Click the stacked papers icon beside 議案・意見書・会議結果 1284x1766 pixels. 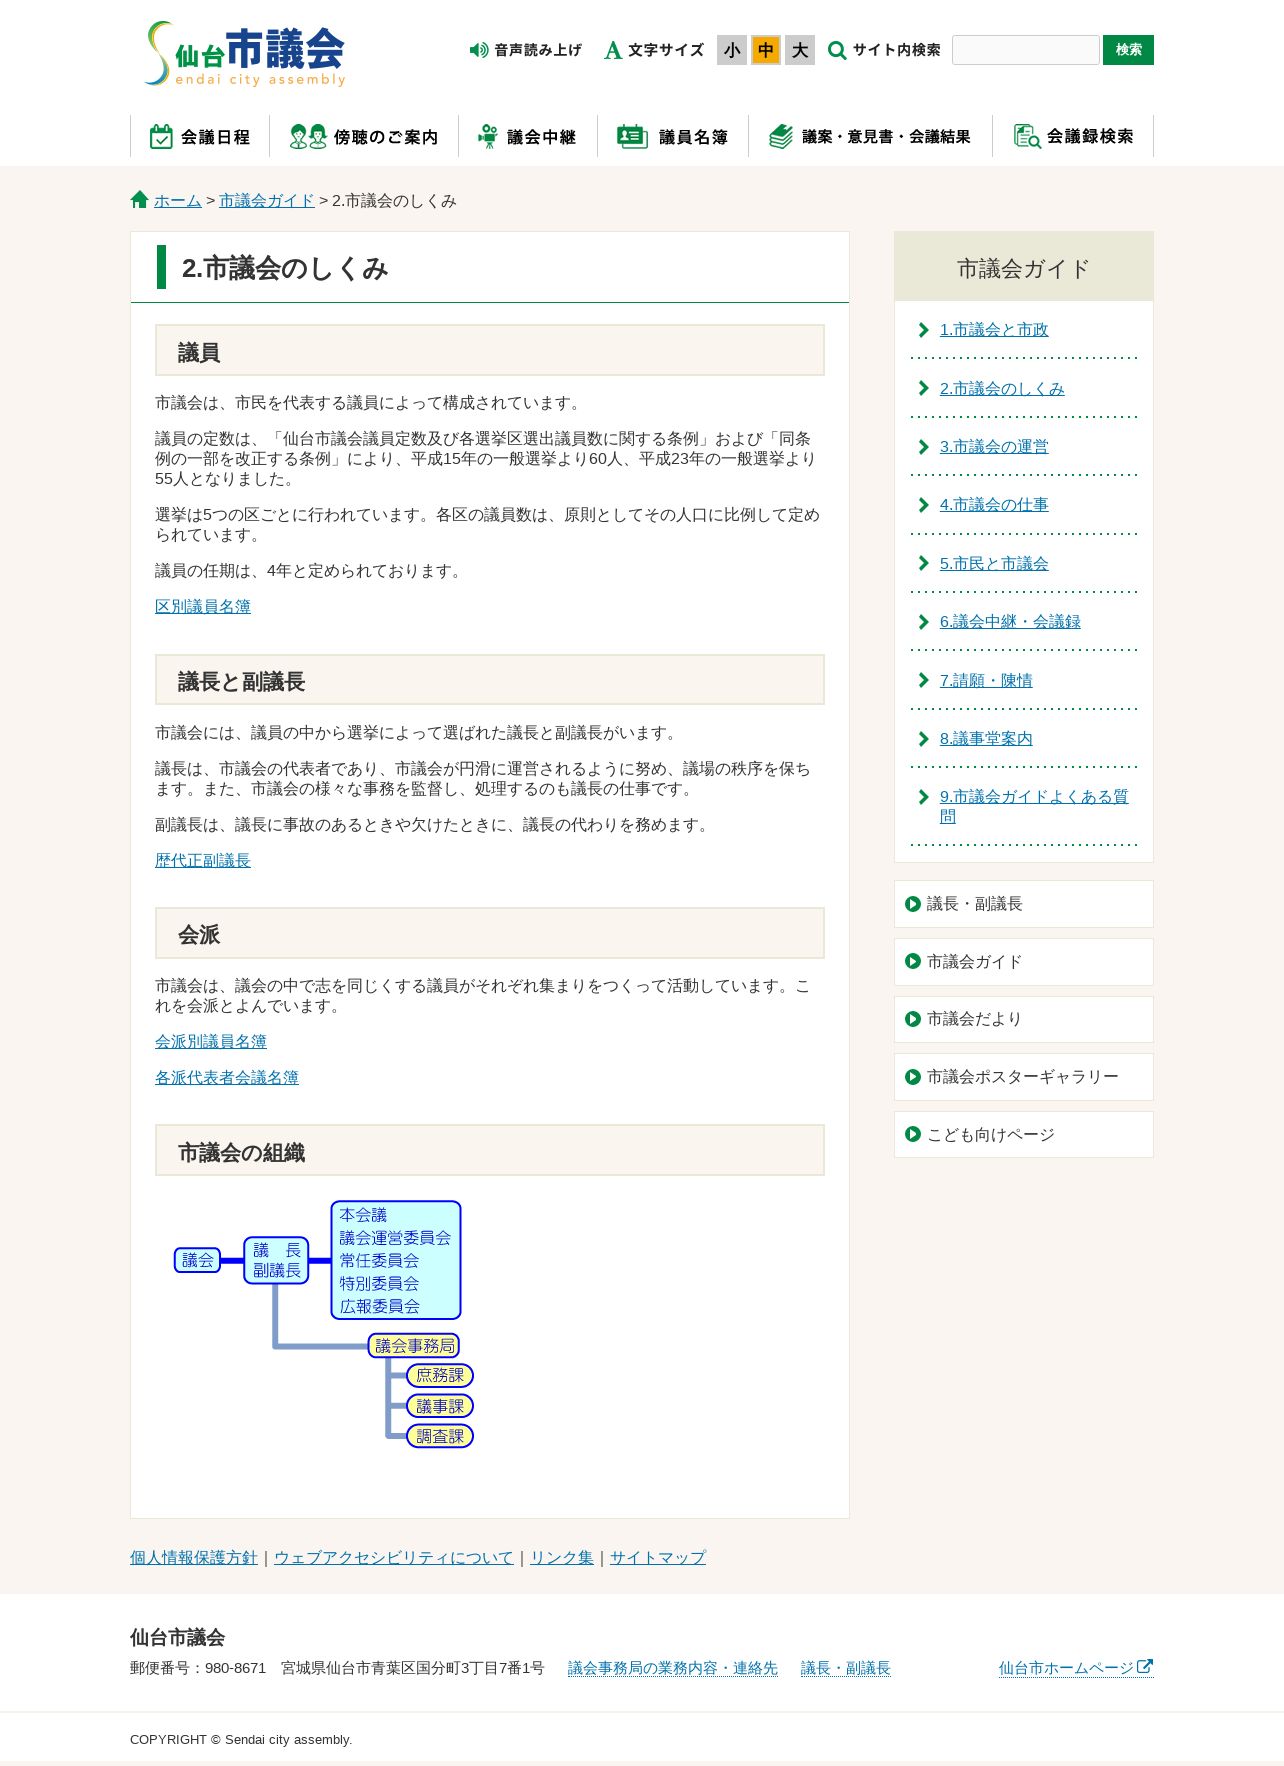pyautogui.click(x=781, y=137)
